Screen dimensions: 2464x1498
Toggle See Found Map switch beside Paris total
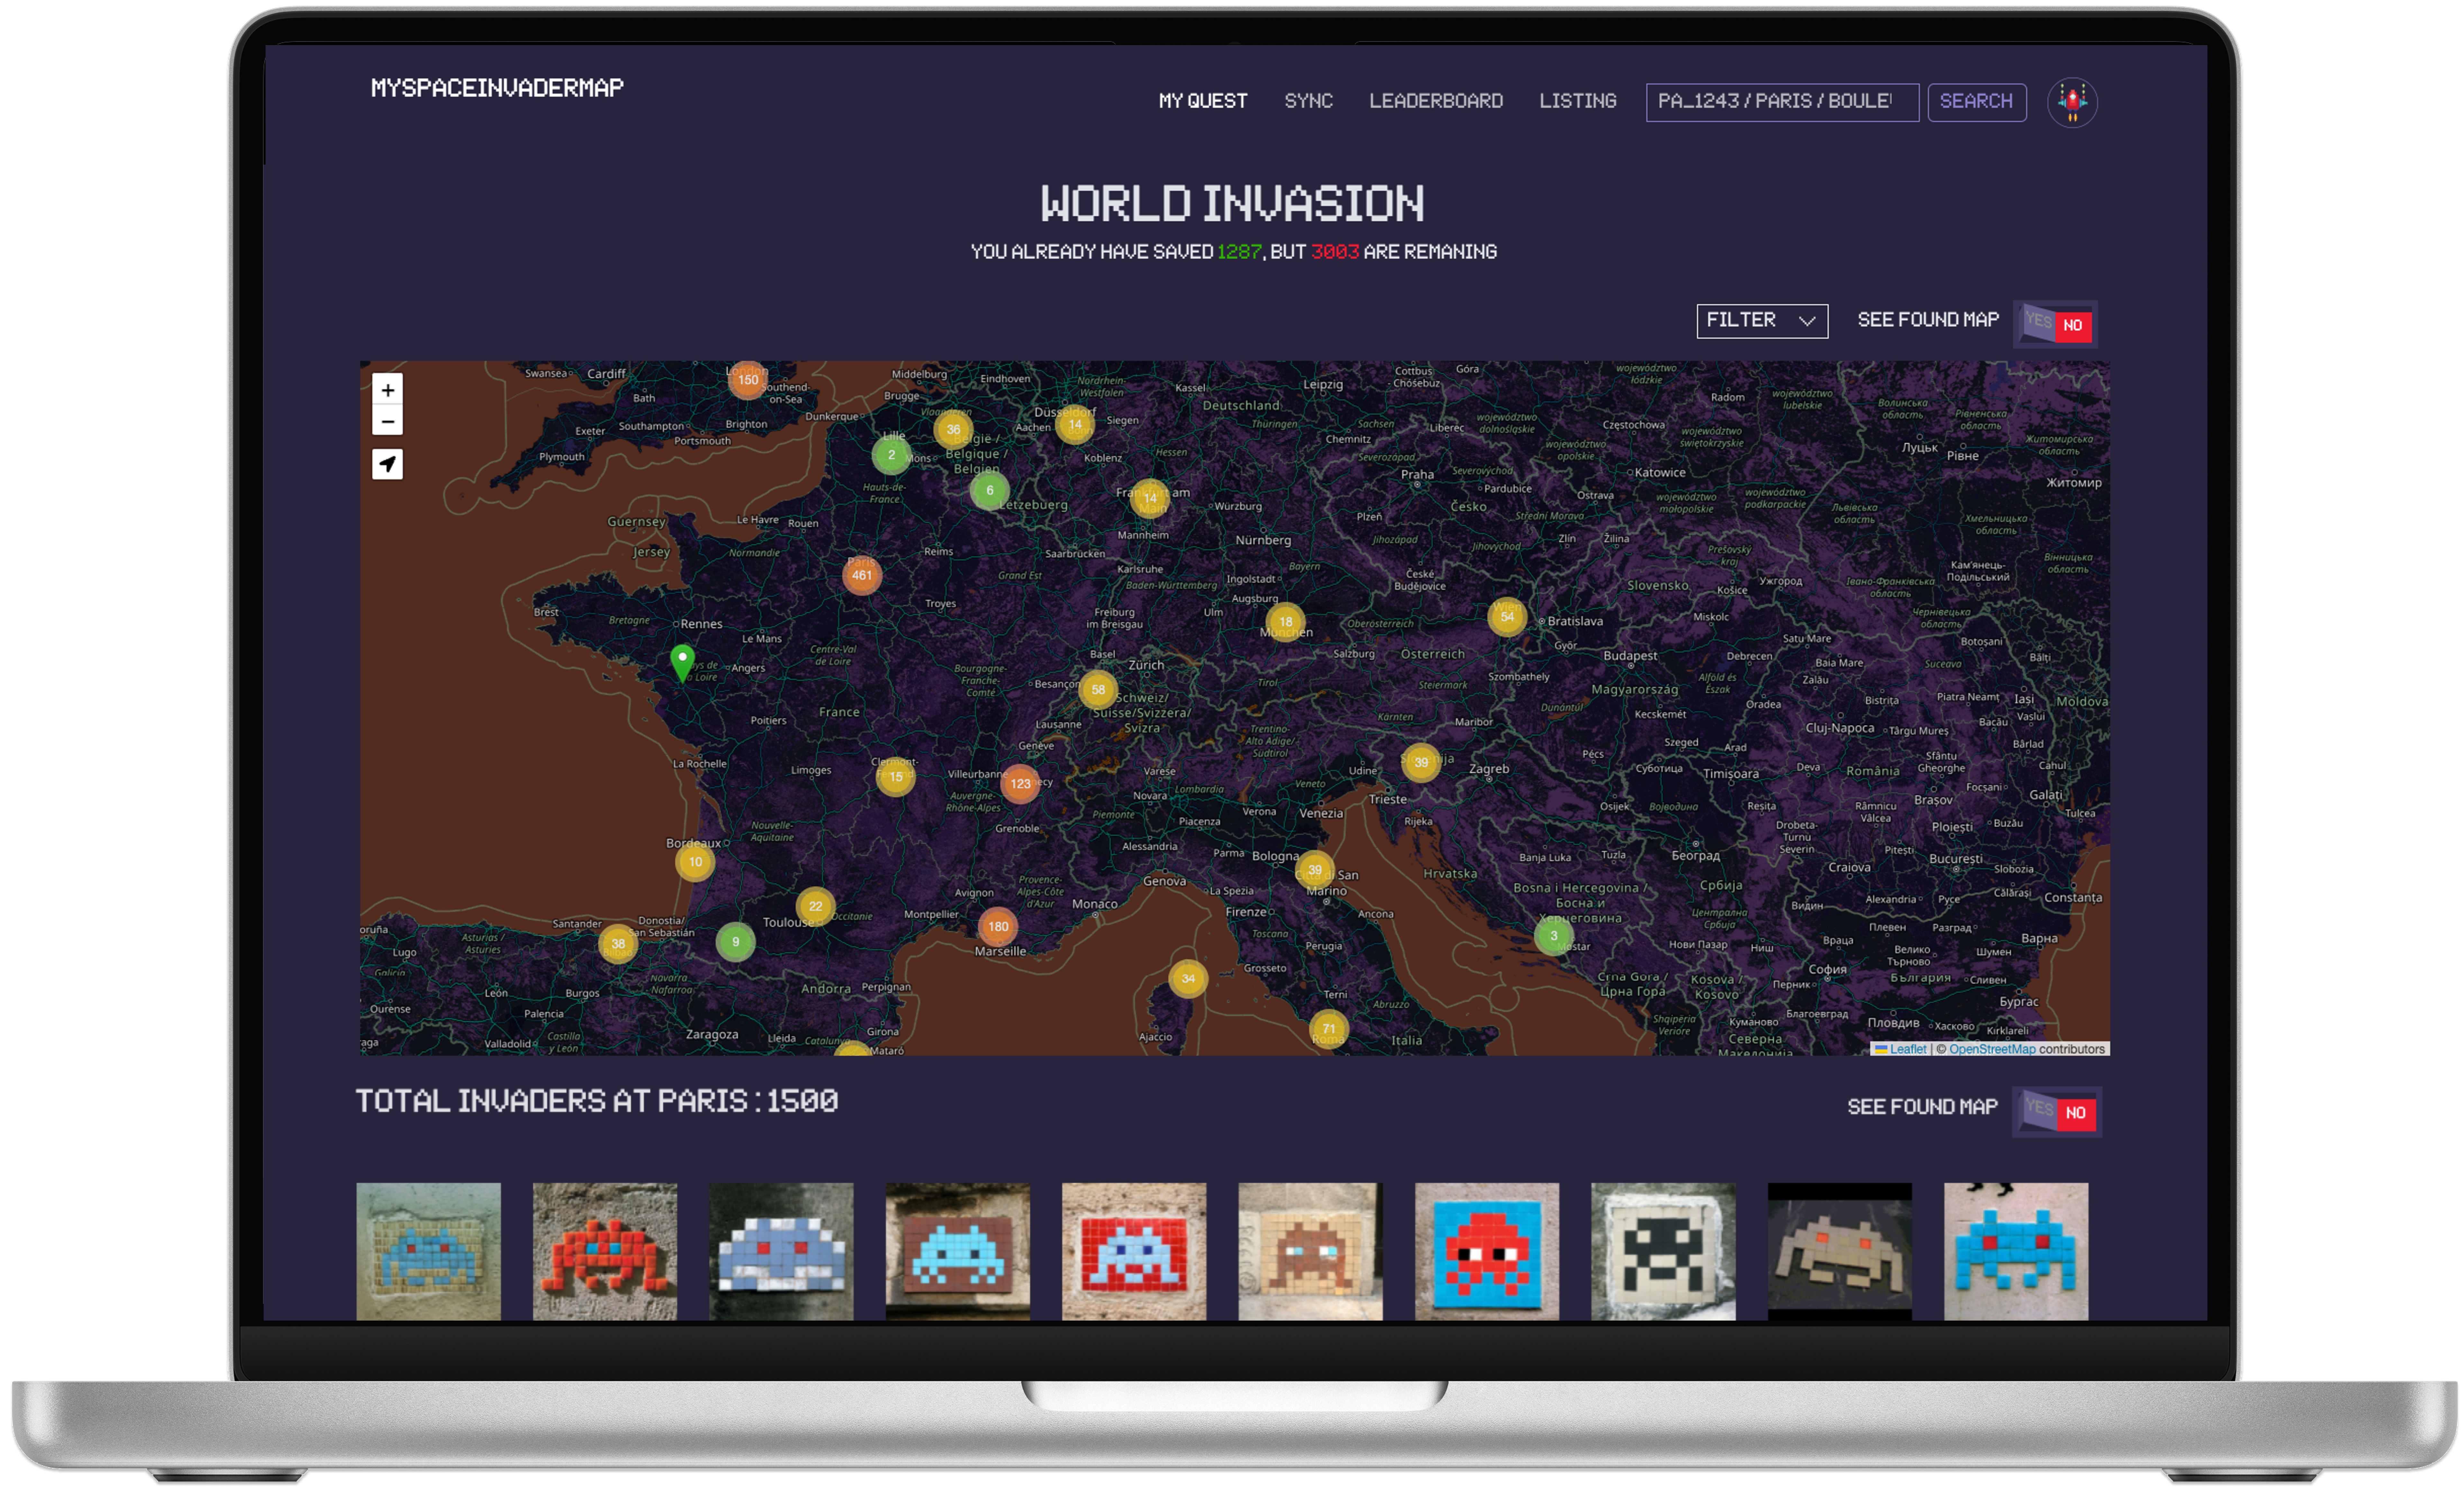tap(2057, 1112)
